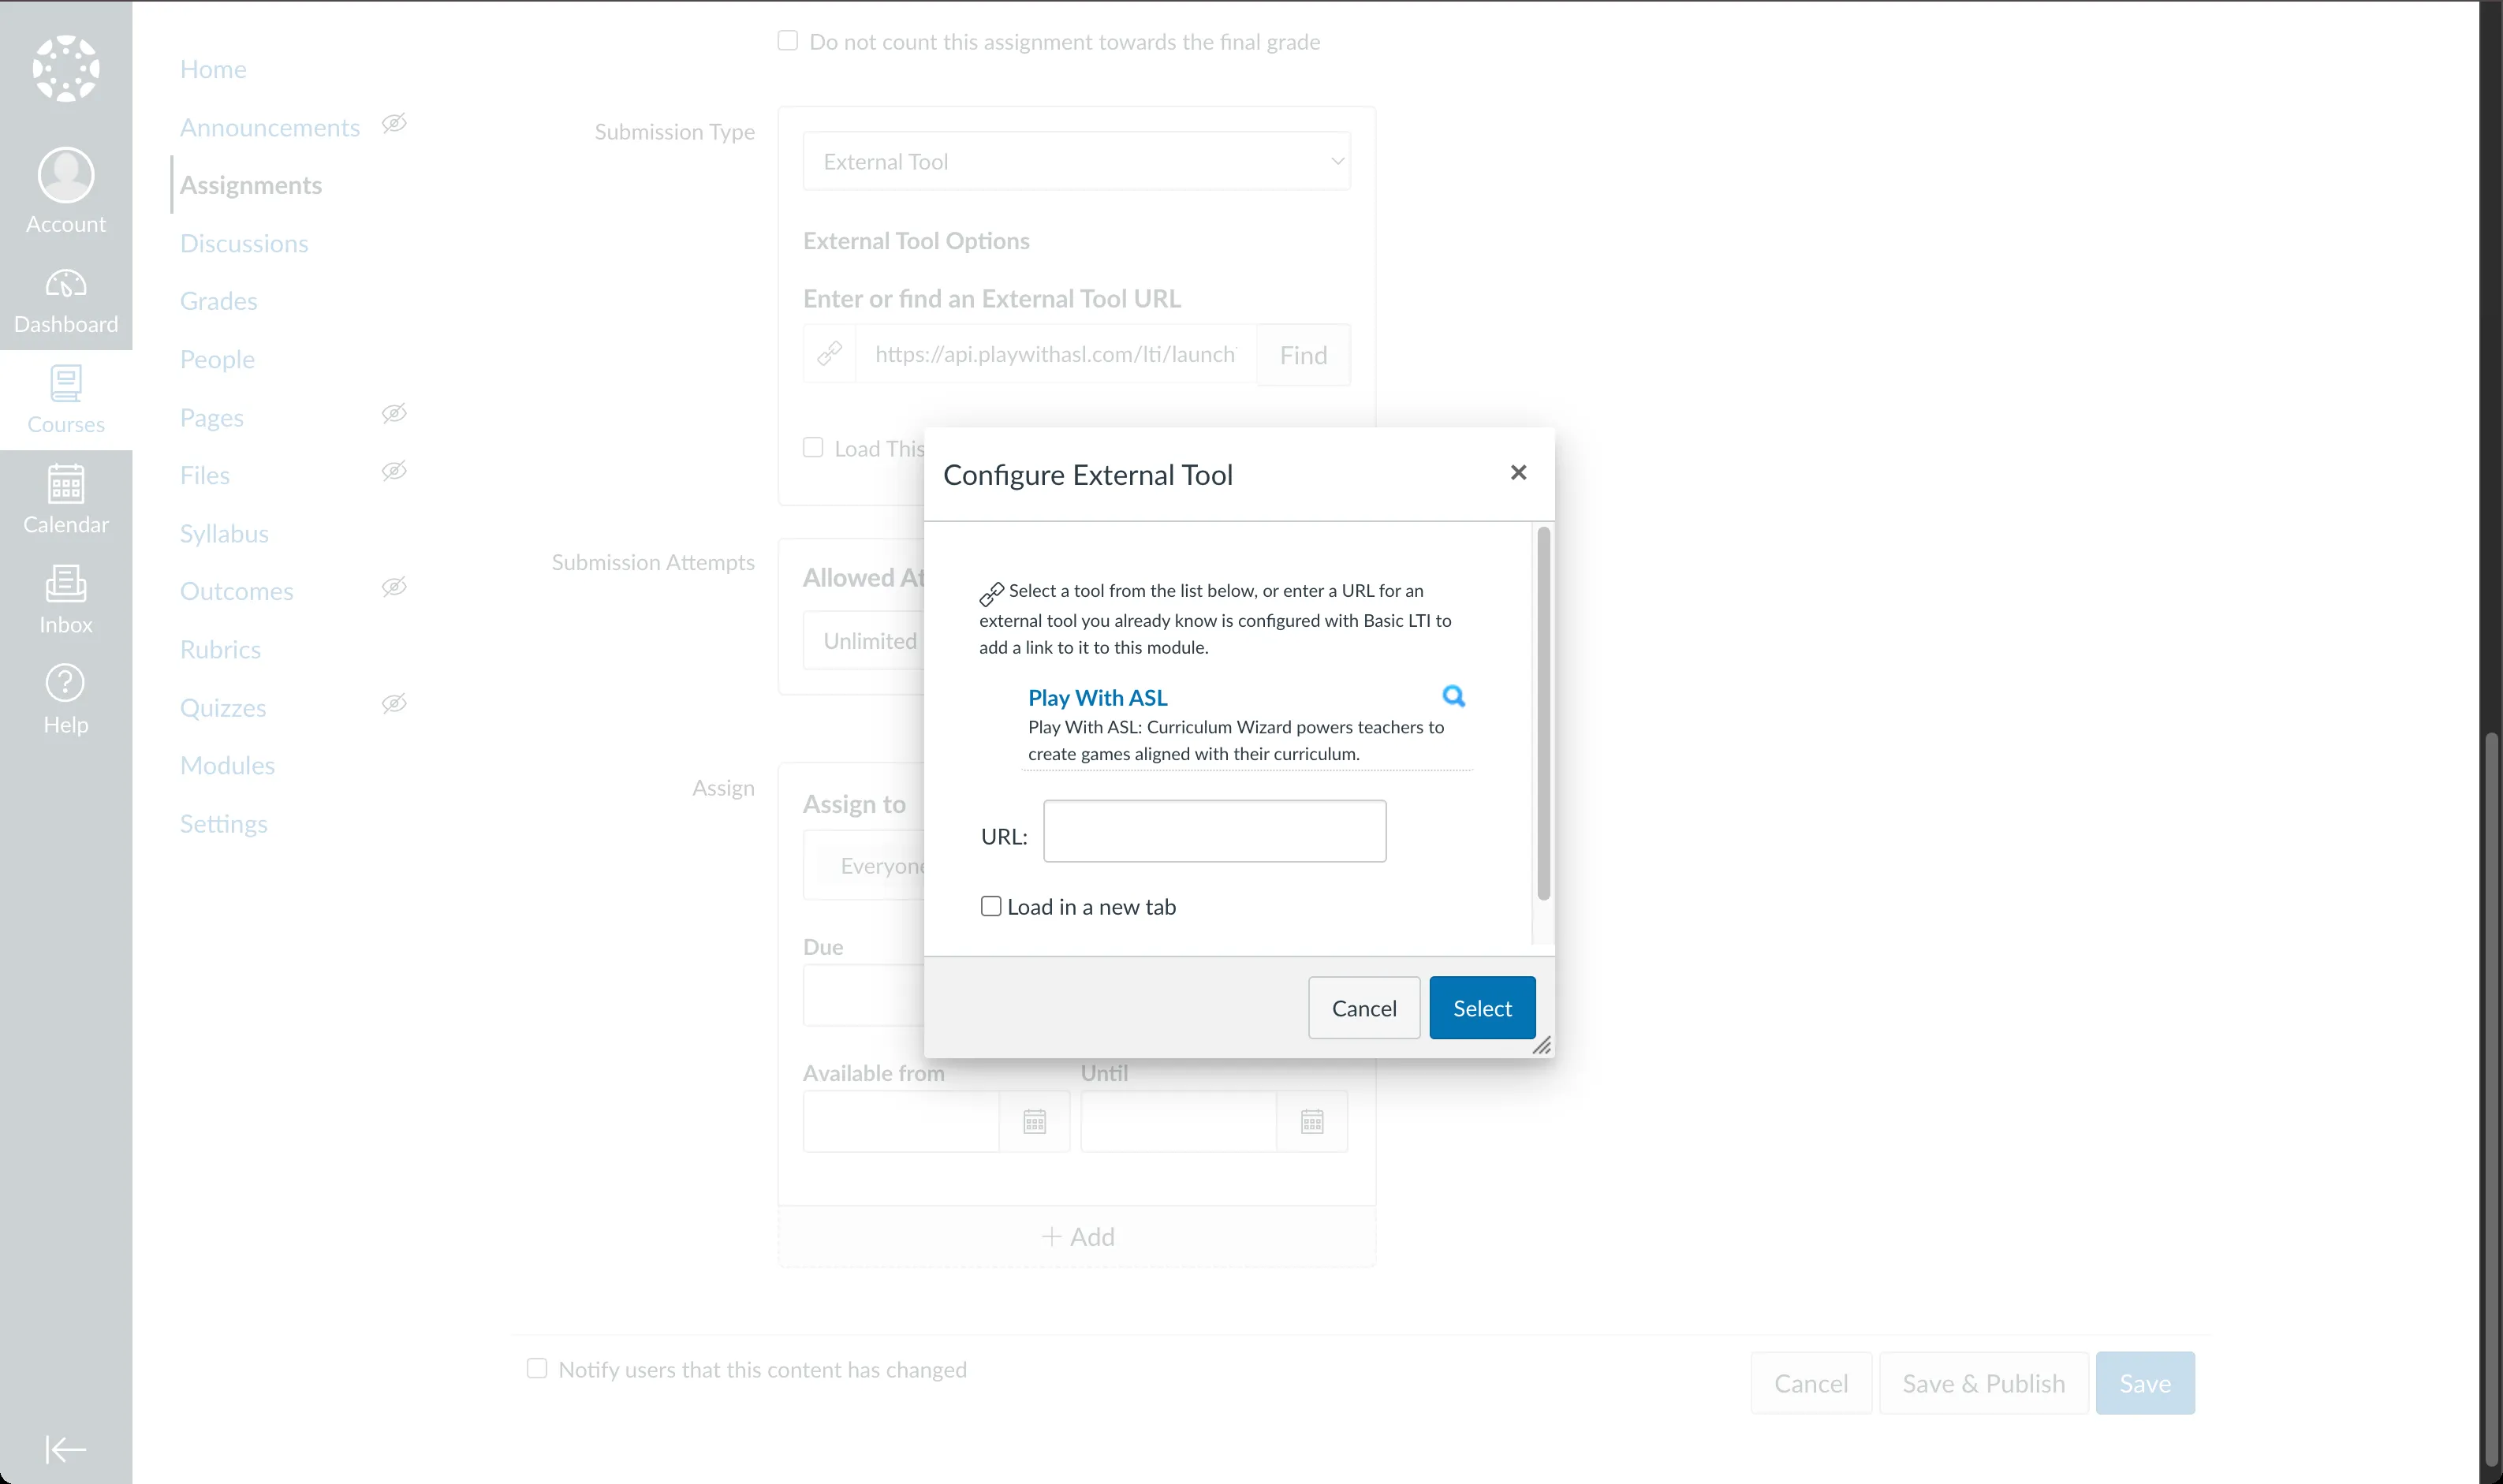Open the Submission Type External Tool dropdown
Image resolution: width=2503 pixels, height=1484 pixels.
click(1077, 161)
